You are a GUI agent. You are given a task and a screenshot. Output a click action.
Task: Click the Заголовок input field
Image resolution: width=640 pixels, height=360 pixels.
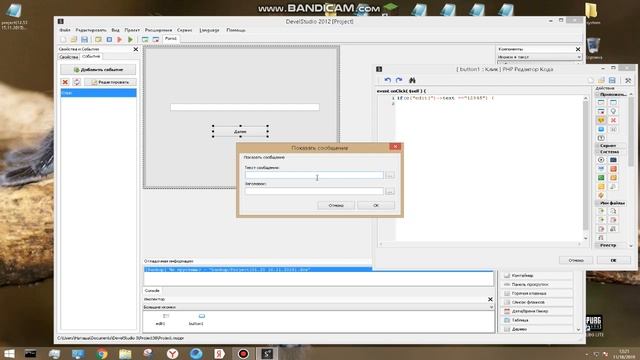[x=314, y=191]
